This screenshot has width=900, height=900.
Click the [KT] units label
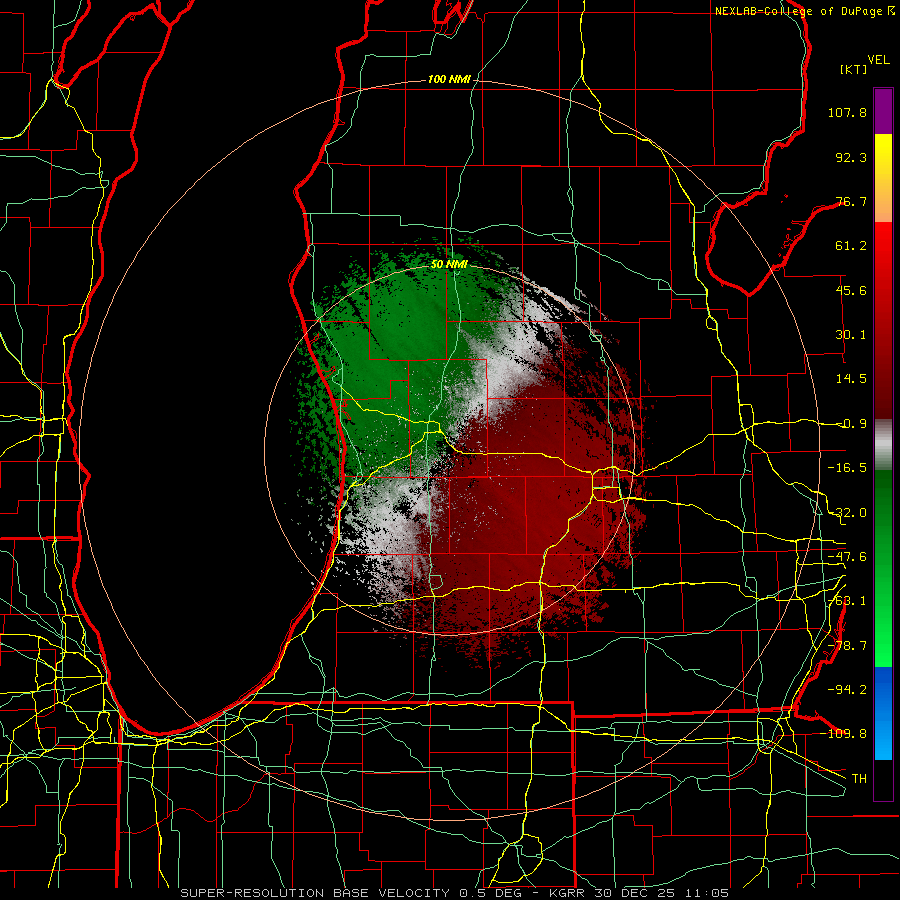click(x=854, y=69)
